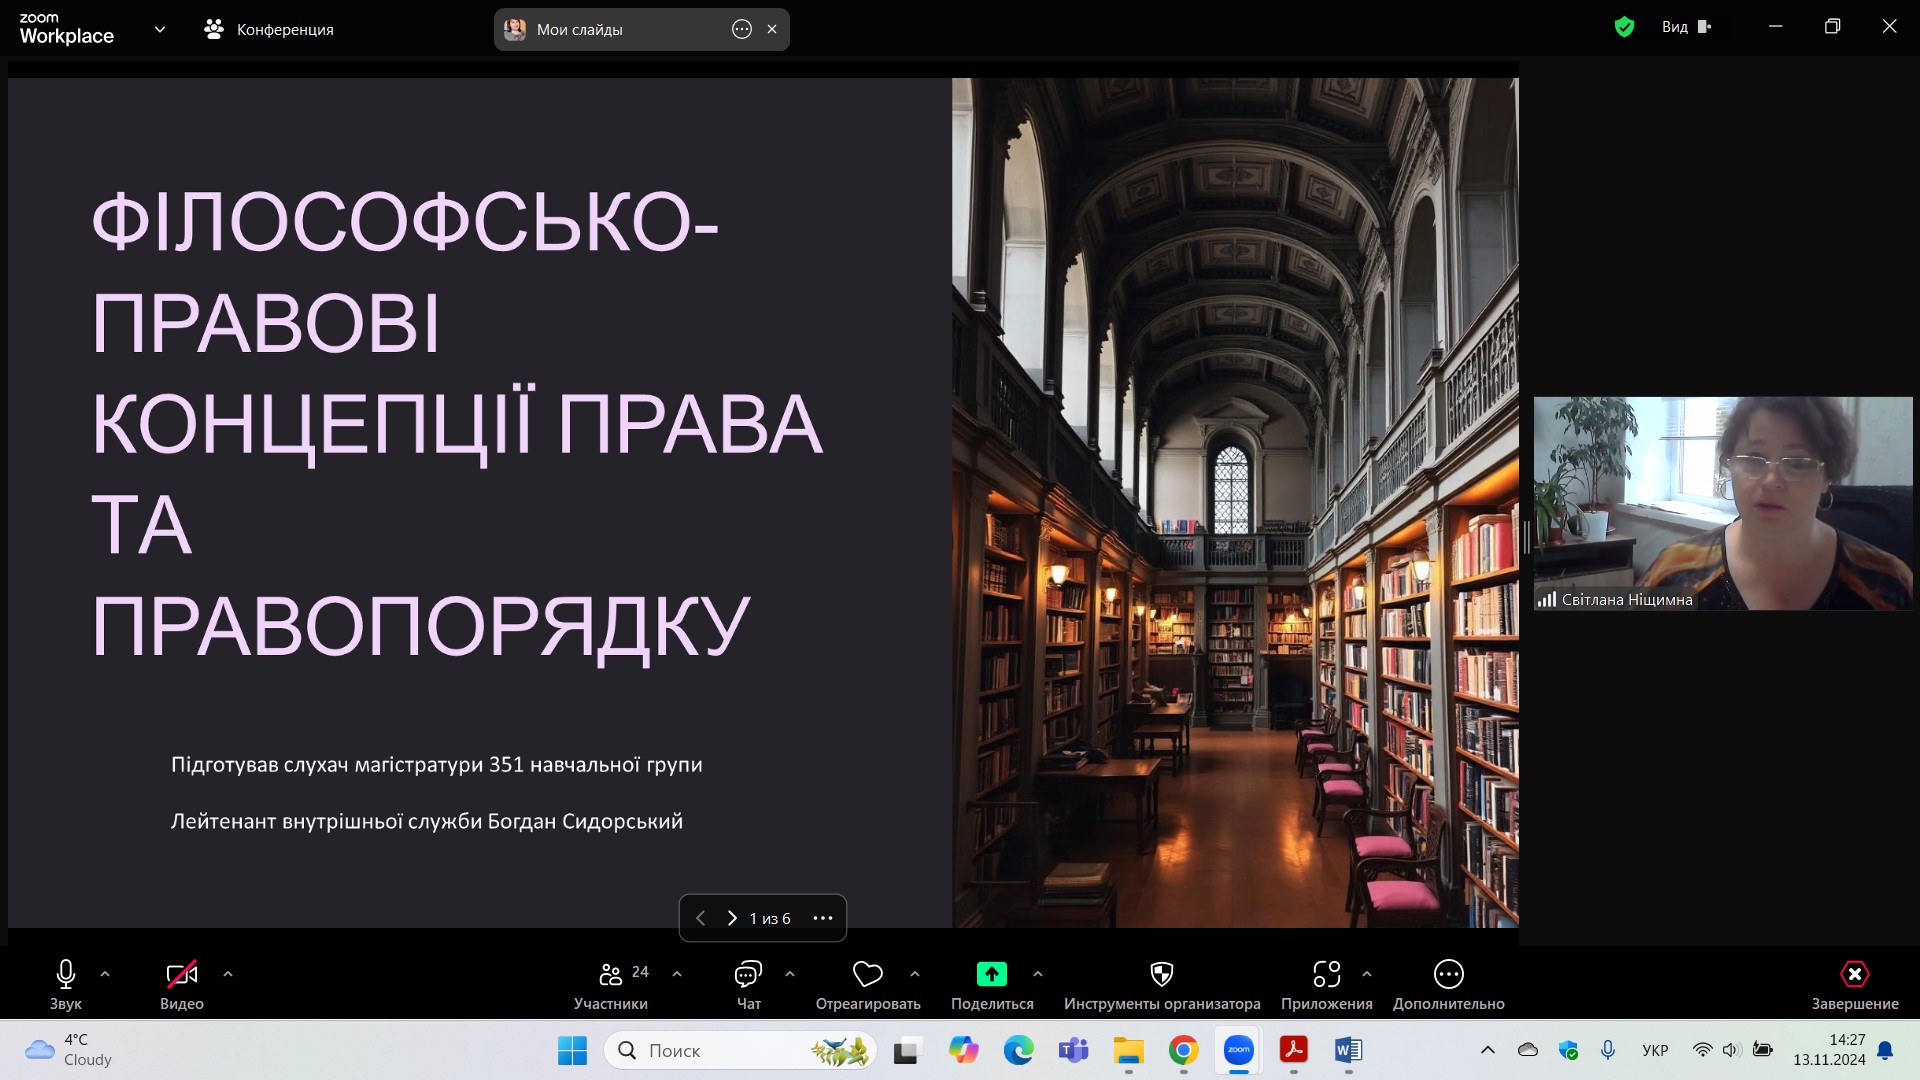Open the Вид view button
This screenshot has height=1080, width=1920.
(1686, 27)
